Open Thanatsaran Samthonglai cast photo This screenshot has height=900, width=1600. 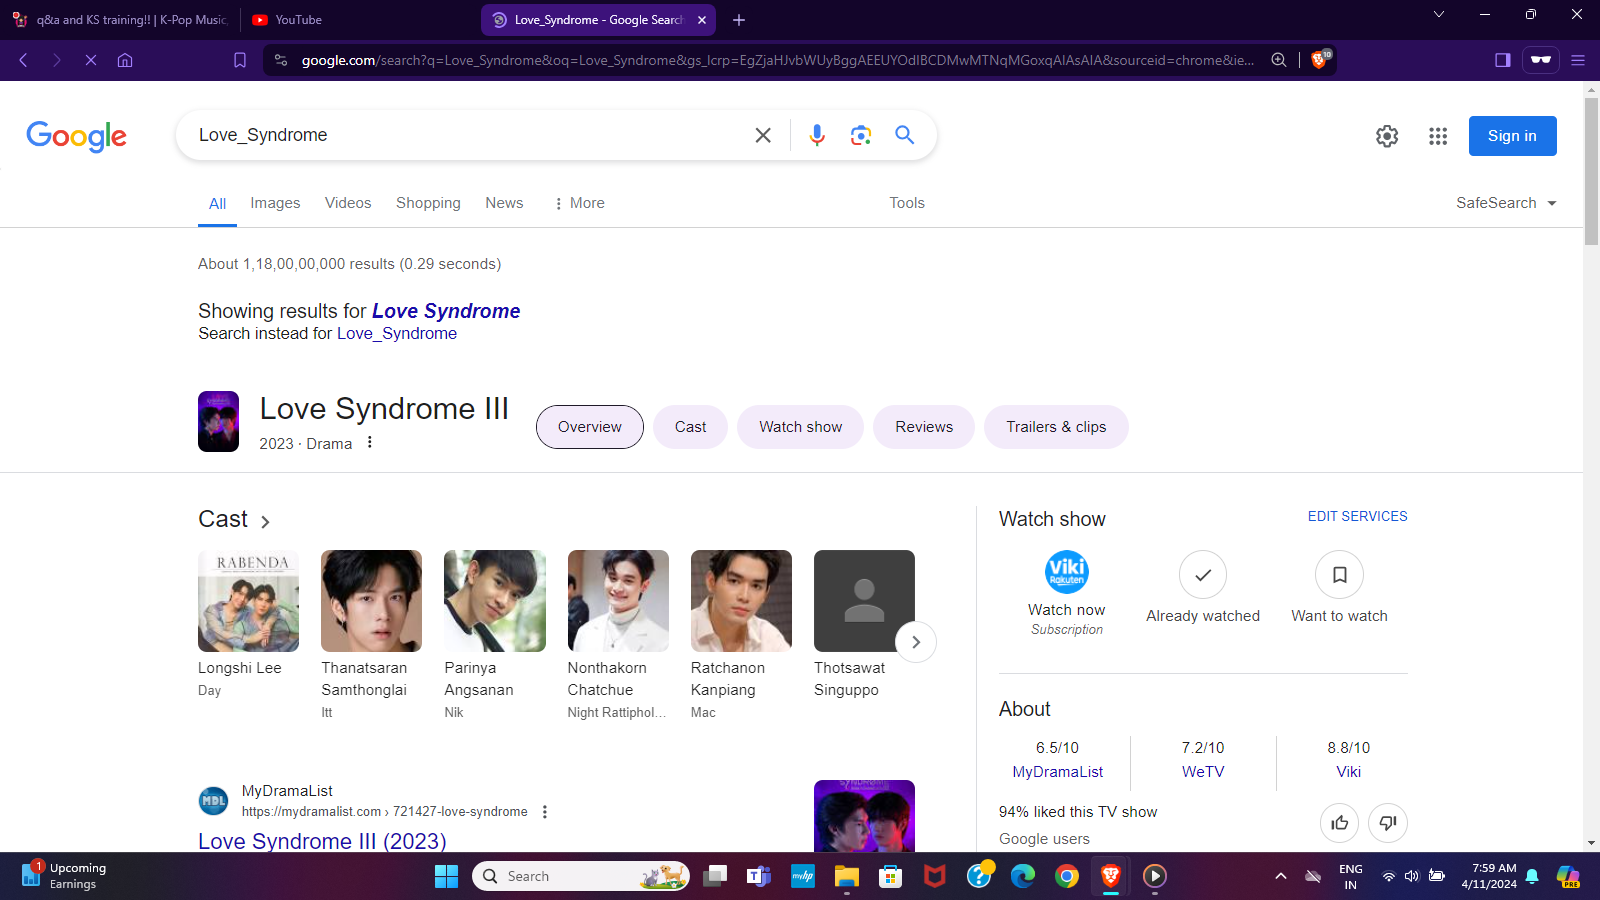click(371, 601)
